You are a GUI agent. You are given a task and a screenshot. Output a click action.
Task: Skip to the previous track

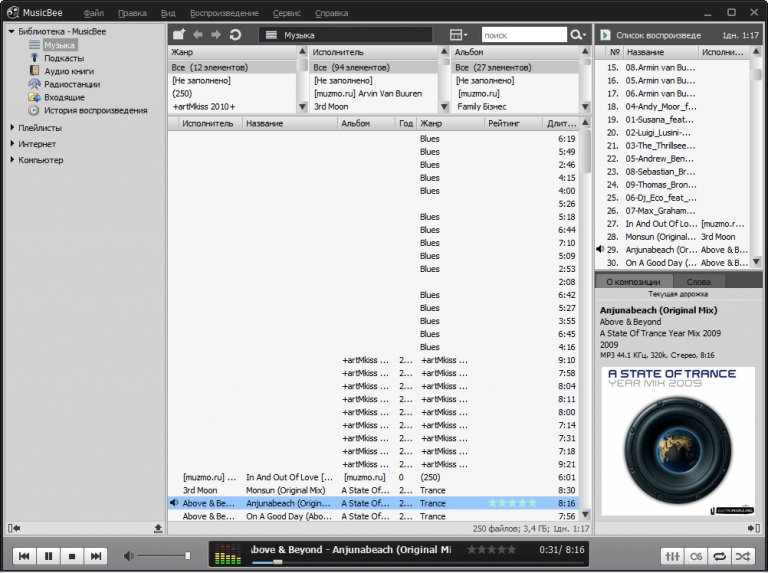click(24, 556)
